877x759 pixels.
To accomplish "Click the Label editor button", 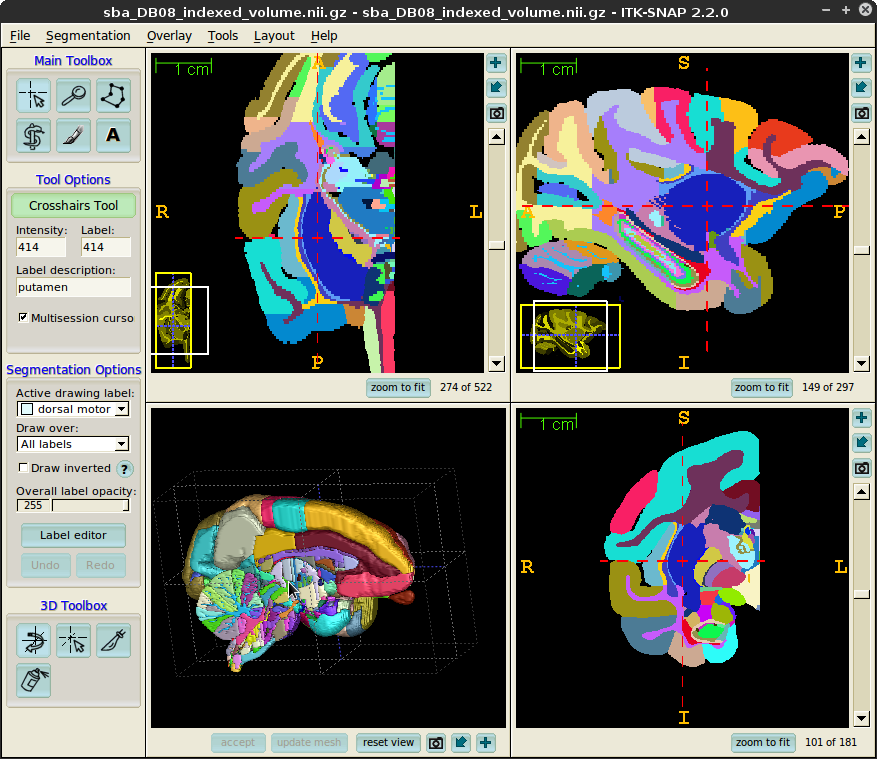I will pos(73,535).
